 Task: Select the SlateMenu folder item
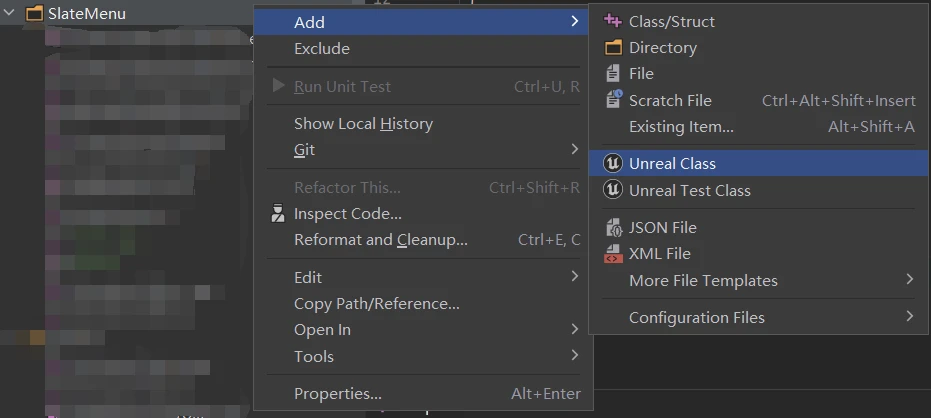86,14
